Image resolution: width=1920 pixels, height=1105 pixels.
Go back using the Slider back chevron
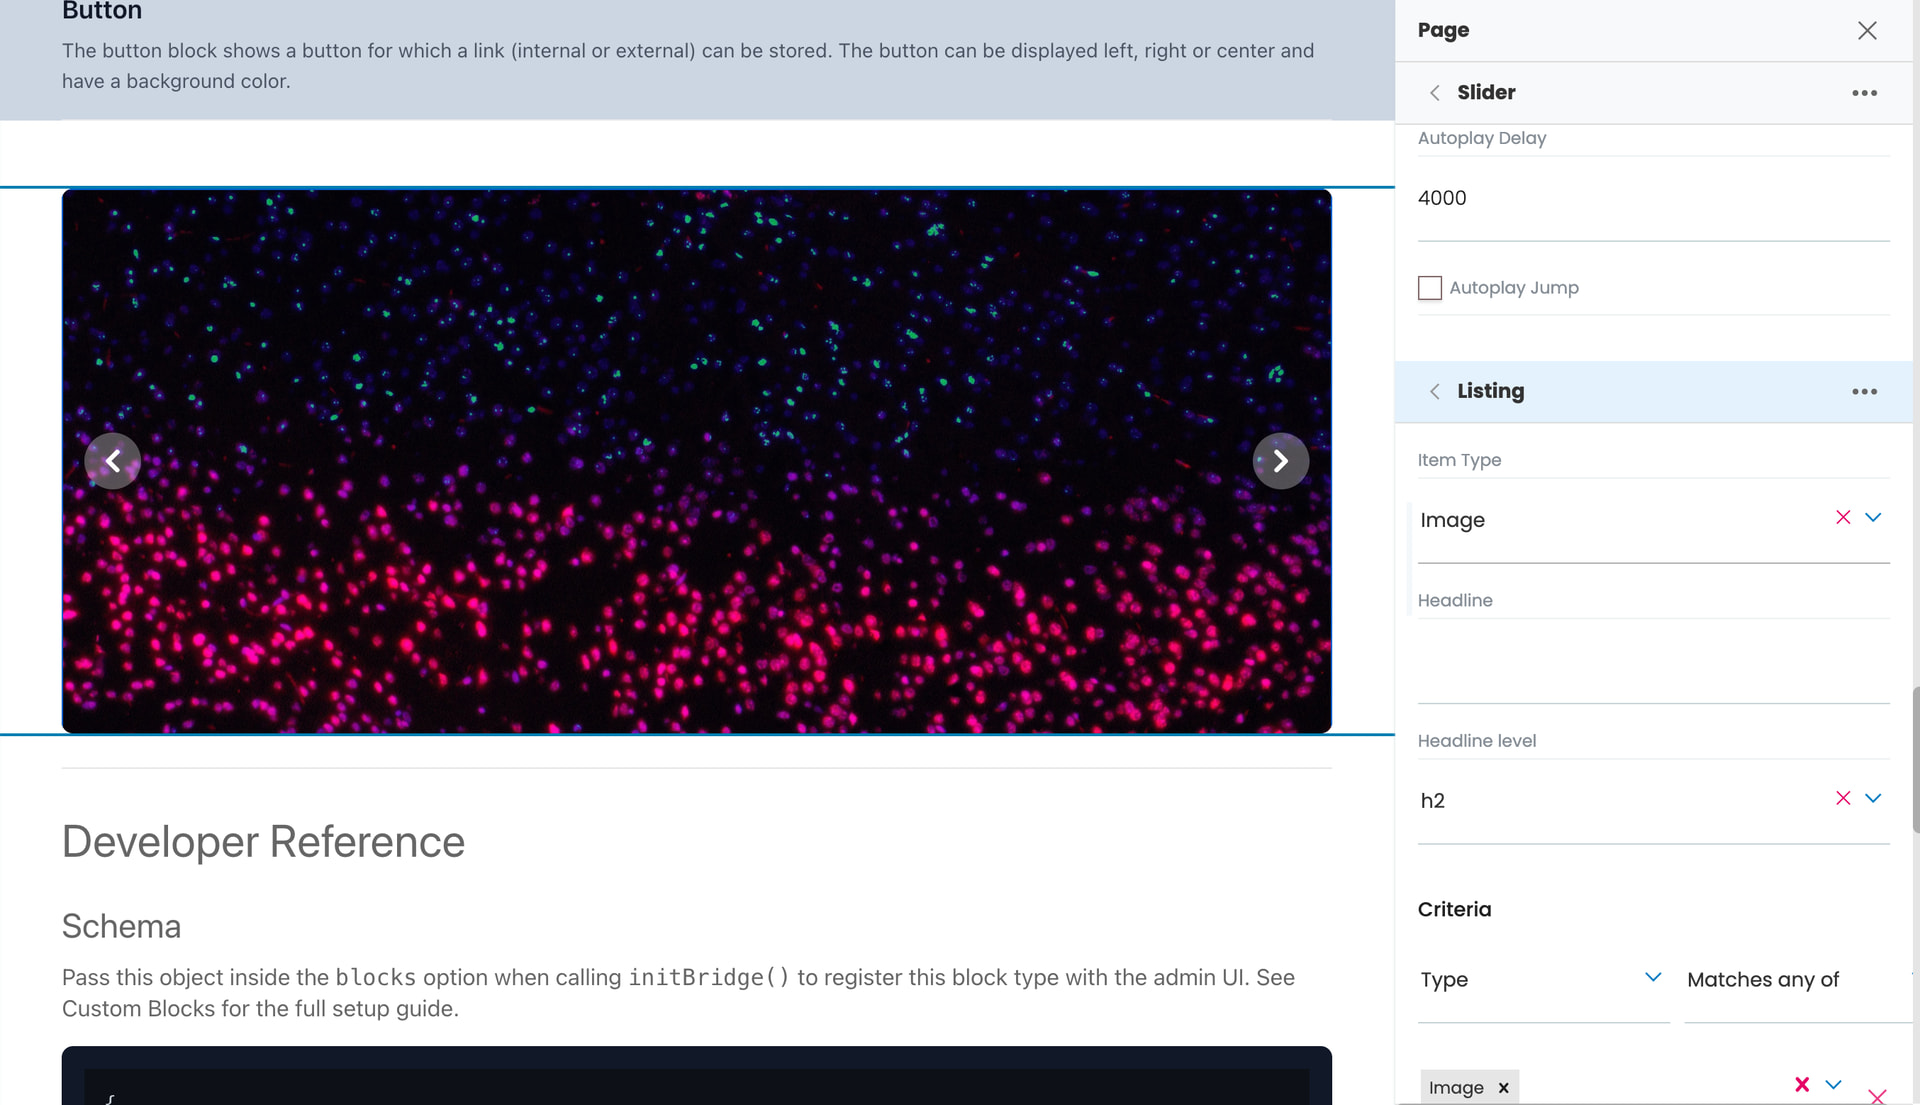point(1434,93)
